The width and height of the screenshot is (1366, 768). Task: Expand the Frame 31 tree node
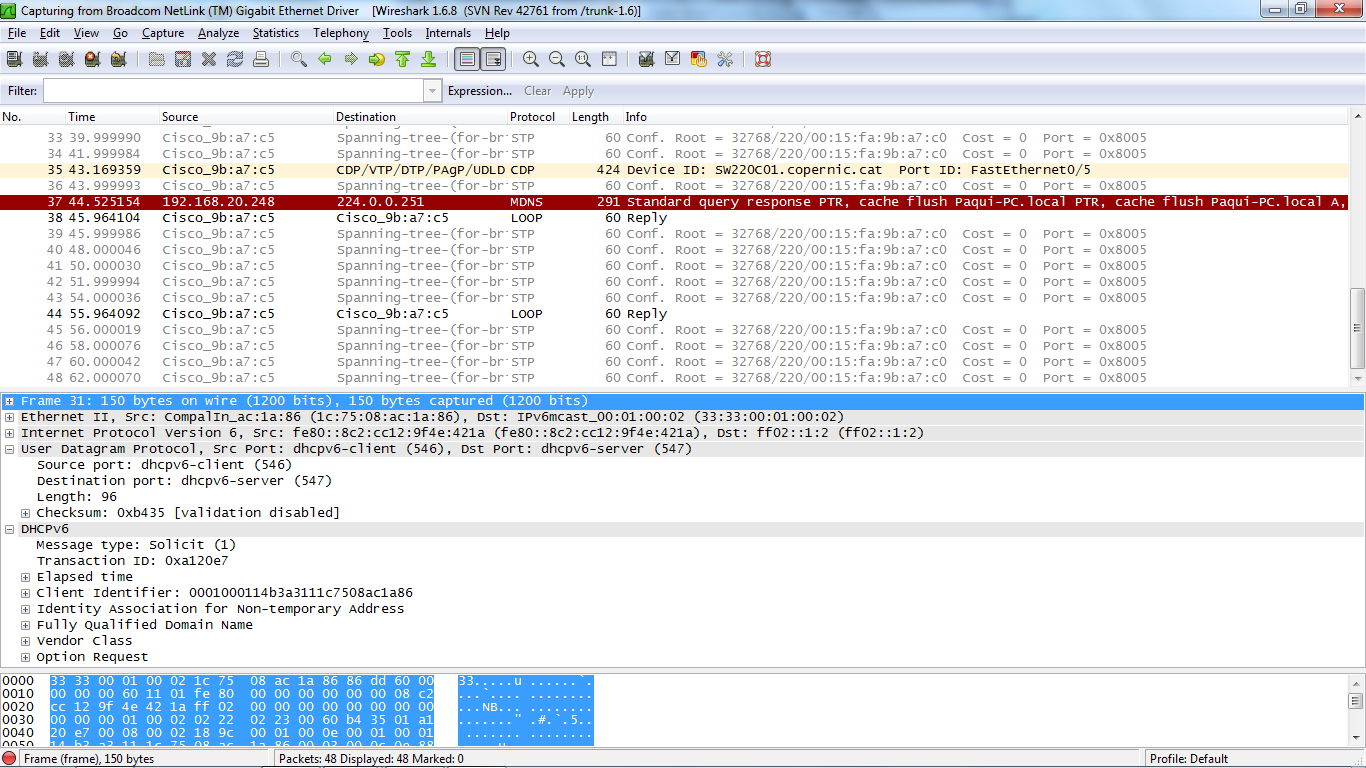9,401
